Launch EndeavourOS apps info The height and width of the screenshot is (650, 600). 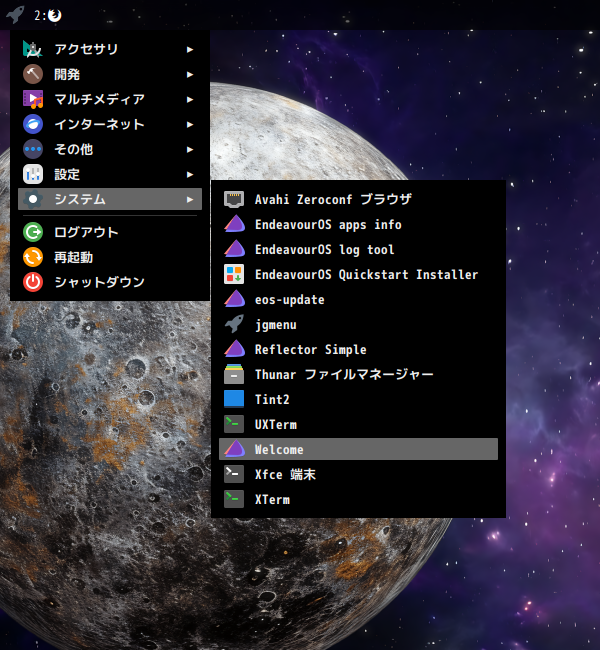coord(358,224)
